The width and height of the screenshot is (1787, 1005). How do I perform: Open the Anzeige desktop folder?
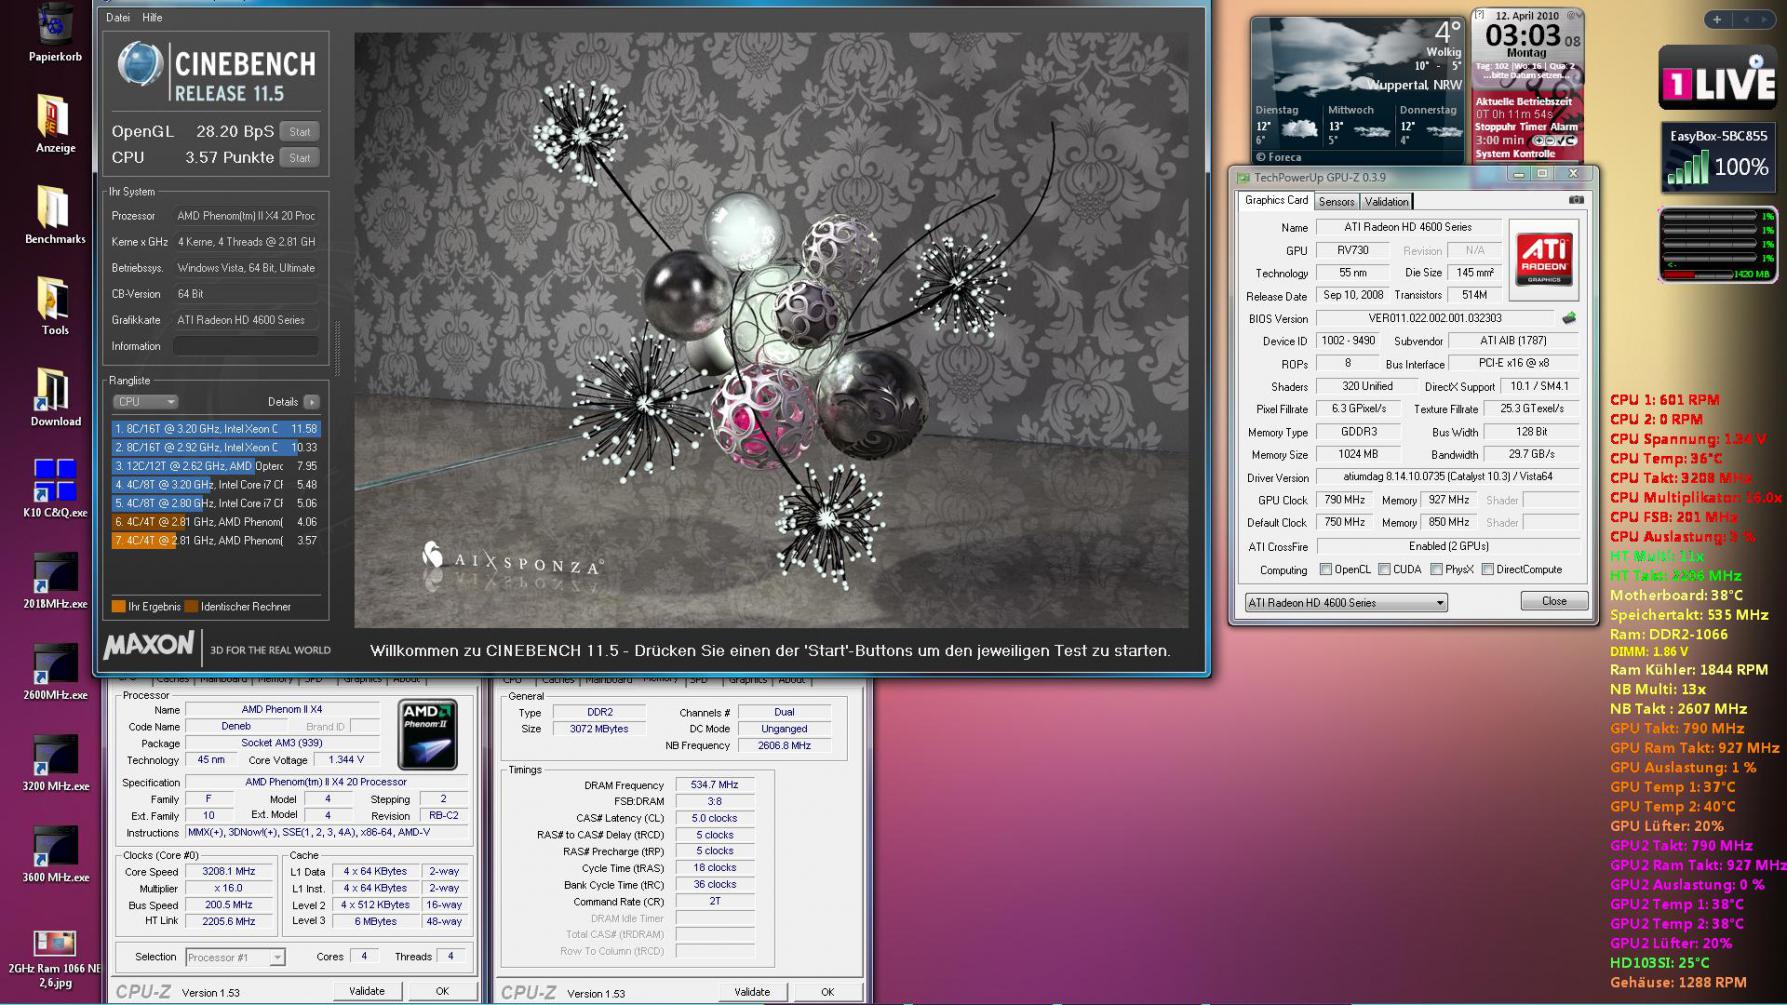(x=54, y=116)
